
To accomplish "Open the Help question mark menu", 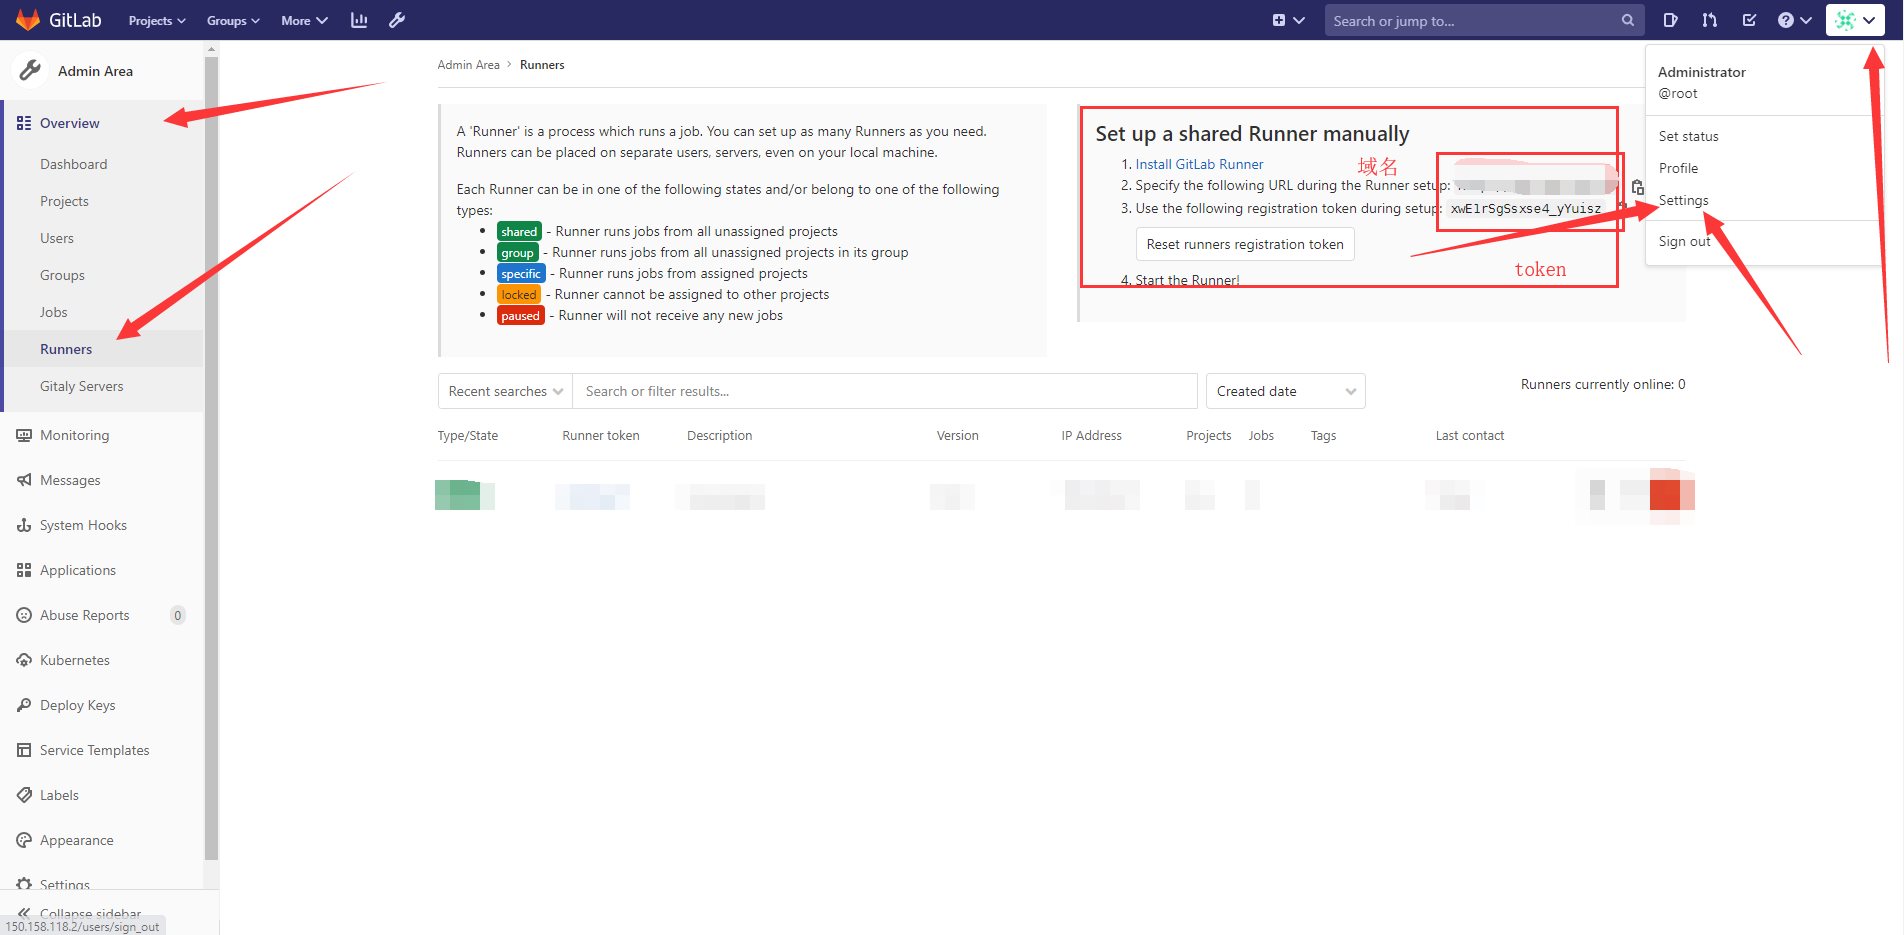I will point(1794,20).
